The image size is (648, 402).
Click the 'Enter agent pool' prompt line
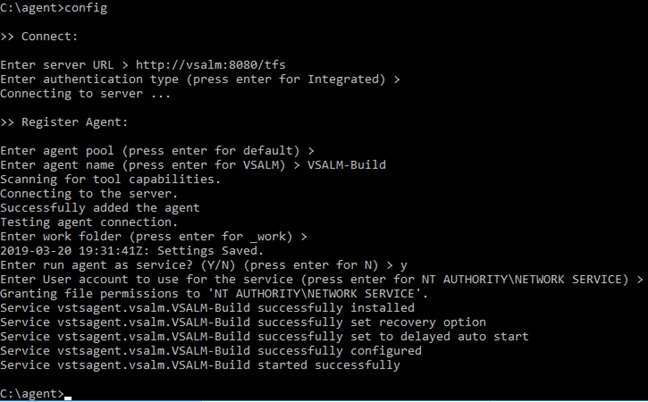[x=157, y=151]
